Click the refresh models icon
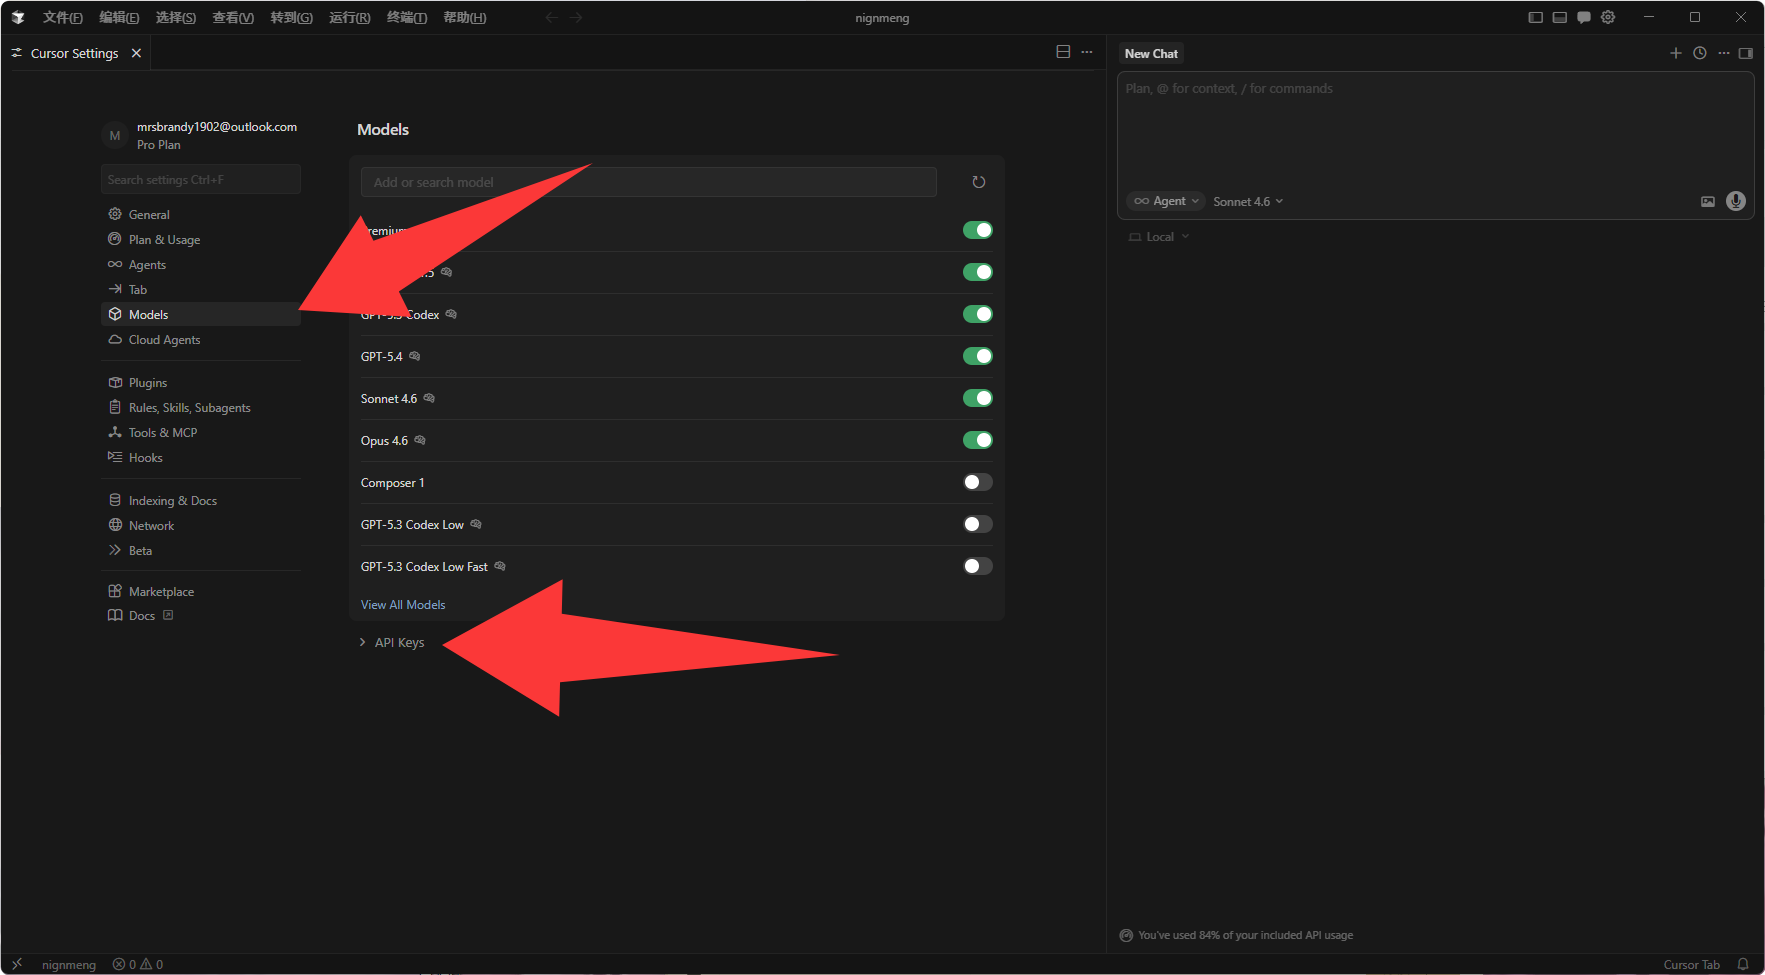The image size is (1765, 975). coord(978,182)
